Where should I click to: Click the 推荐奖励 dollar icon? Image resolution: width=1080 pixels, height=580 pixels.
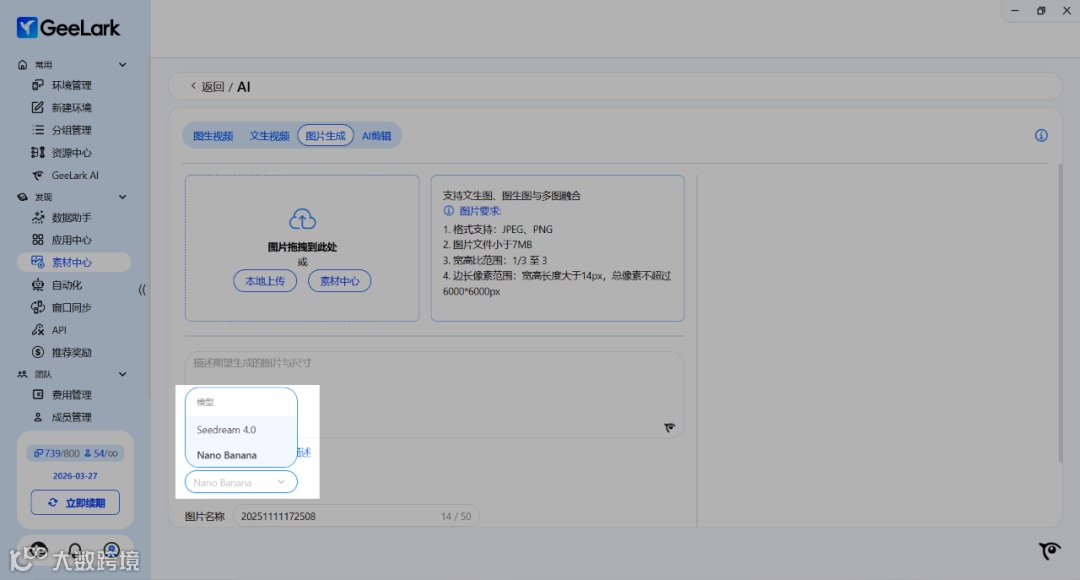[38, 352]
